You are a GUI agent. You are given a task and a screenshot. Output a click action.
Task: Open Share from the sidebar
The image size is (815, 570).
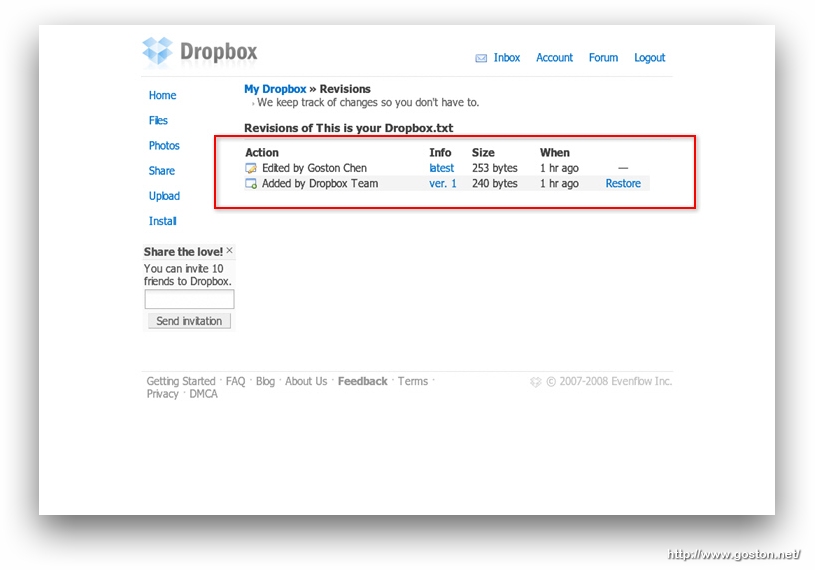click(x=162, y=171)
